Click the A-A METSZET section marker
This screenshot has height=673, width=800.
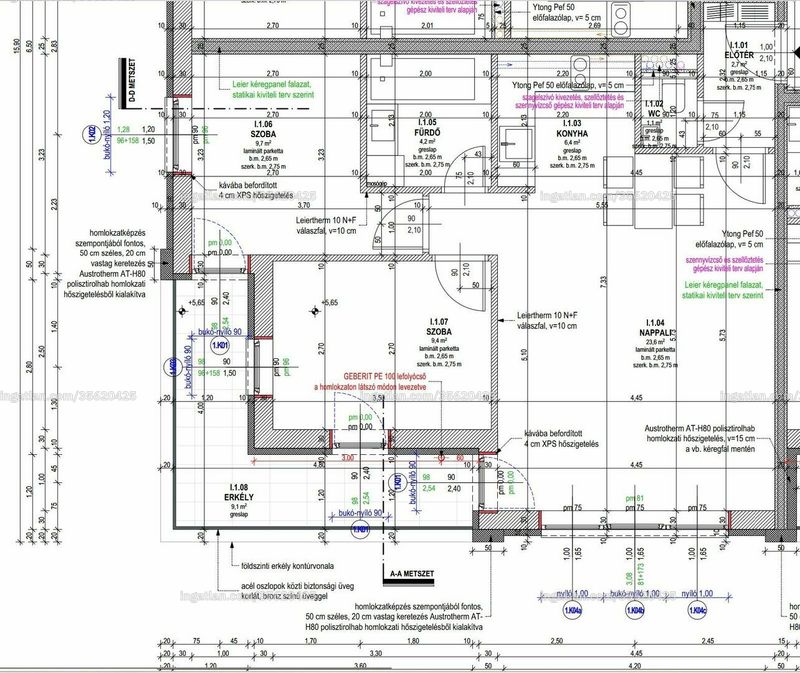point(409,575)
